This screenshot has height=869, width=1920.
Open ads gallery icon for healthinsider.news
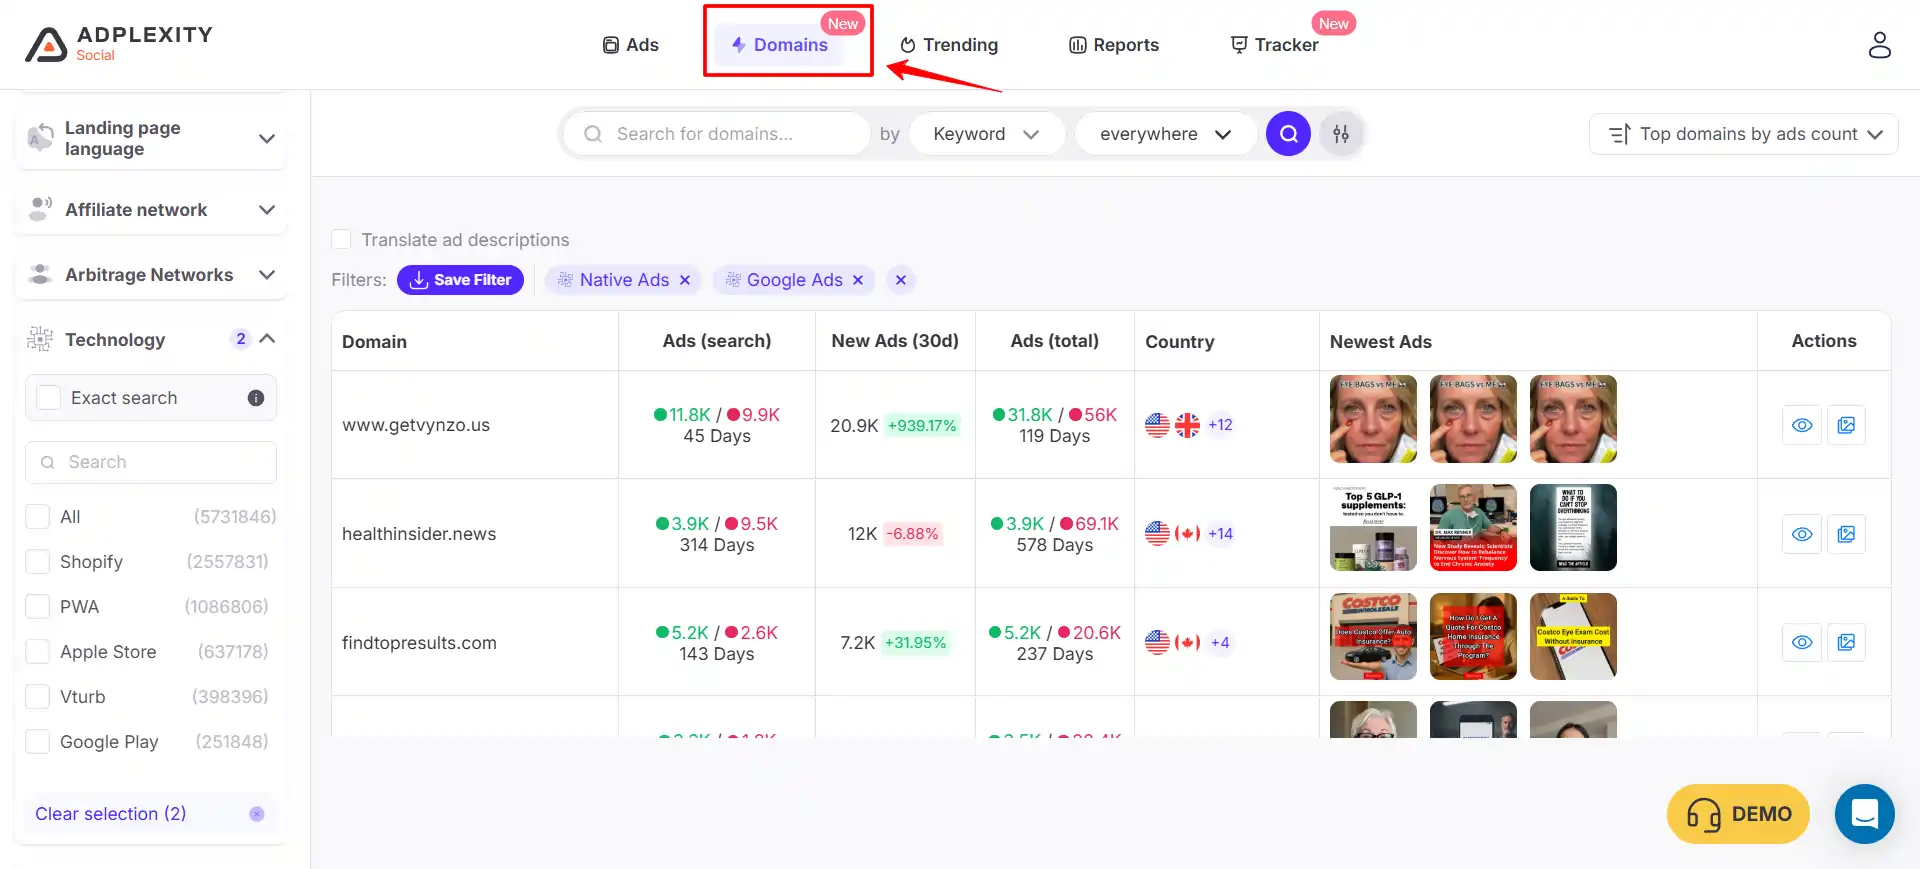1846,534
